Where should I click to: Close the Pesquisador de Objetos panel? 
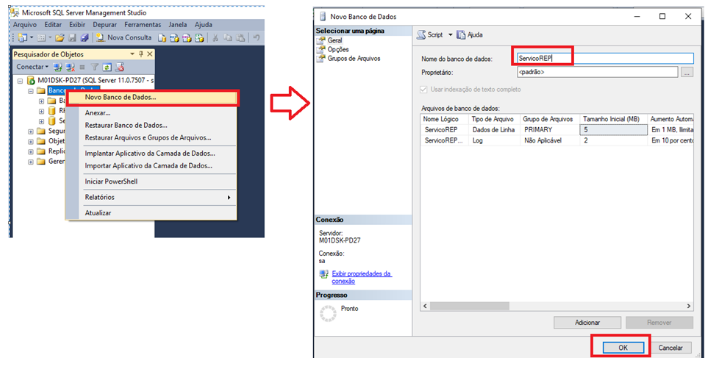coord(150,54)
